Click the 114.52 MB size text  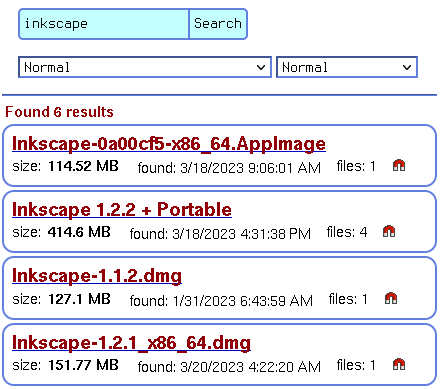point(83,166)
